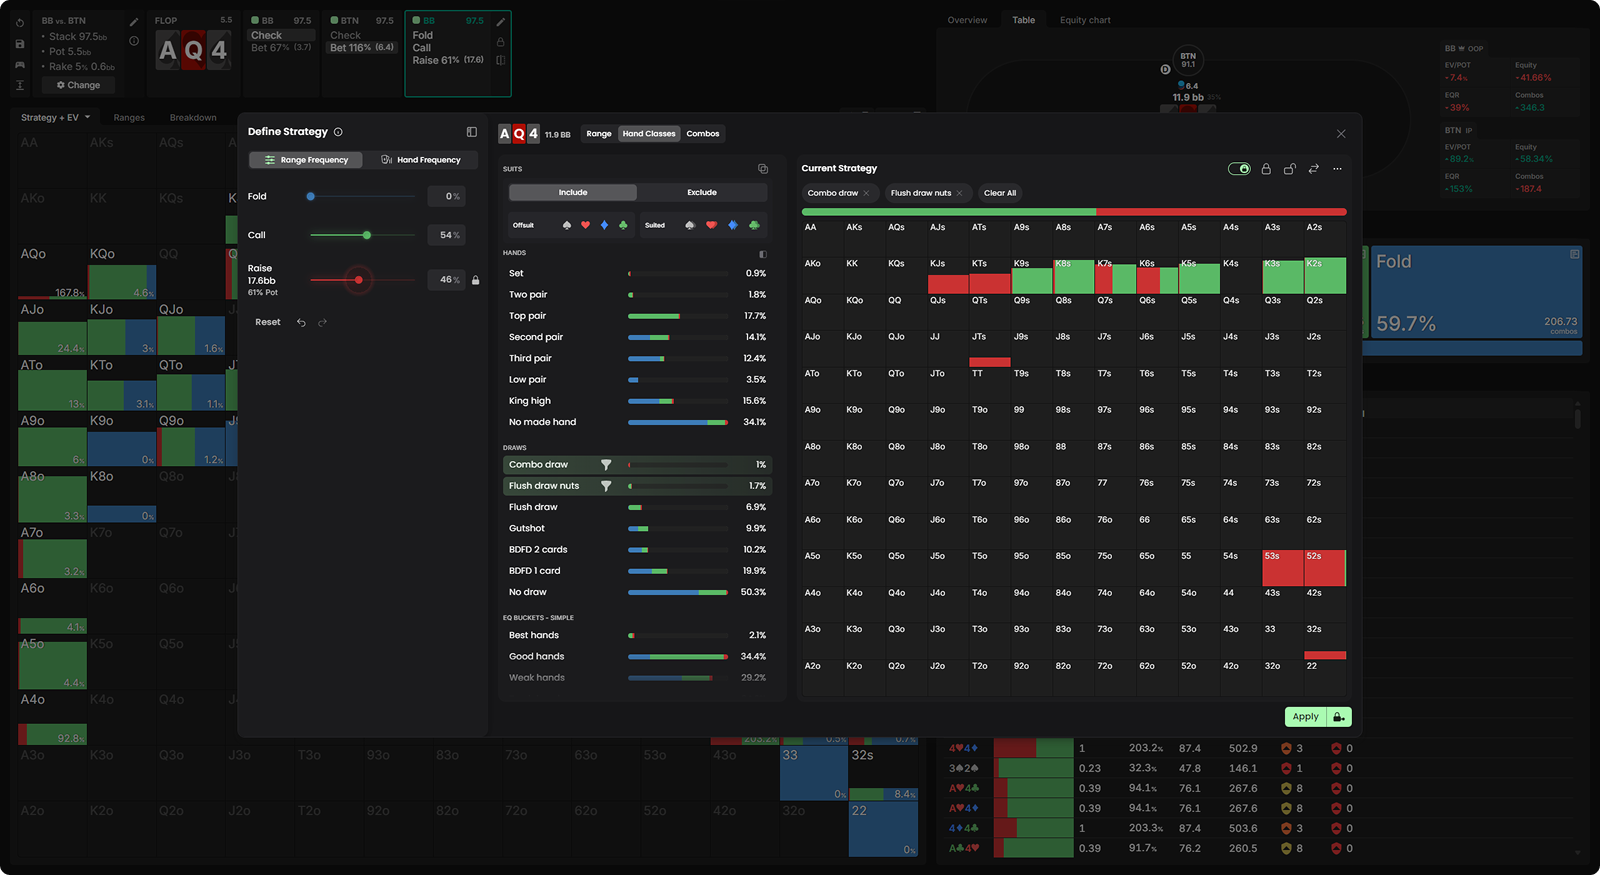Open the Strategy + EV dropdown
The height and width of the screenshot is (875, 1600).
coord(56,117)
